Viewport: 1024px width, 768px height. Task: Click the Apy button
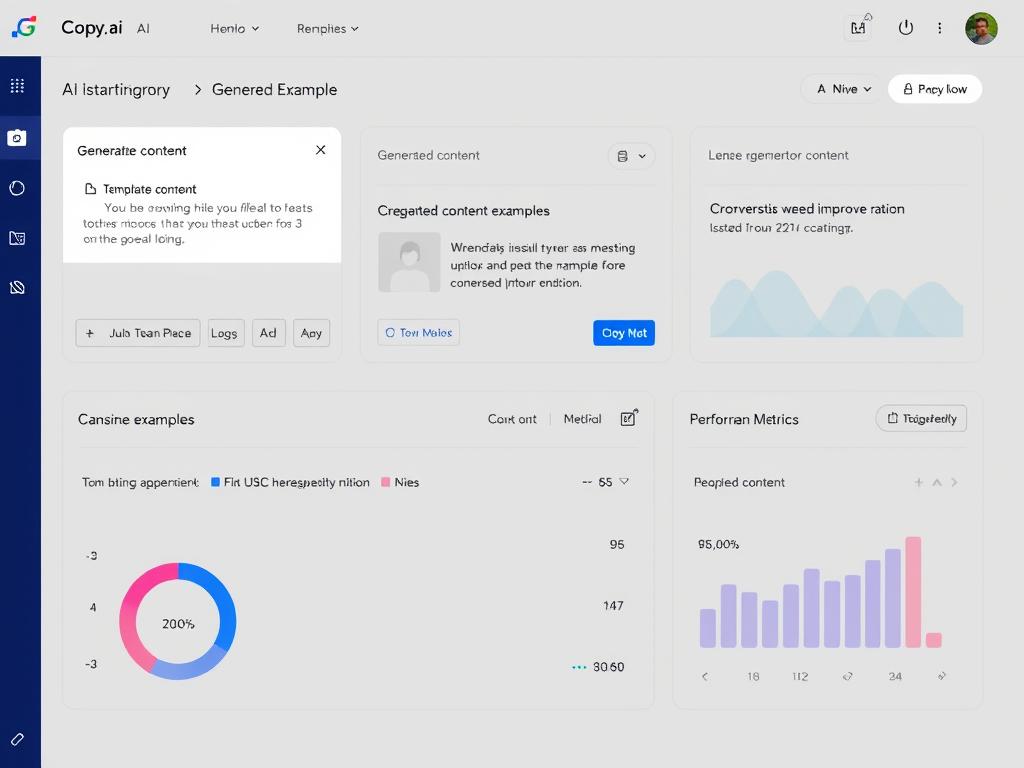311,333
